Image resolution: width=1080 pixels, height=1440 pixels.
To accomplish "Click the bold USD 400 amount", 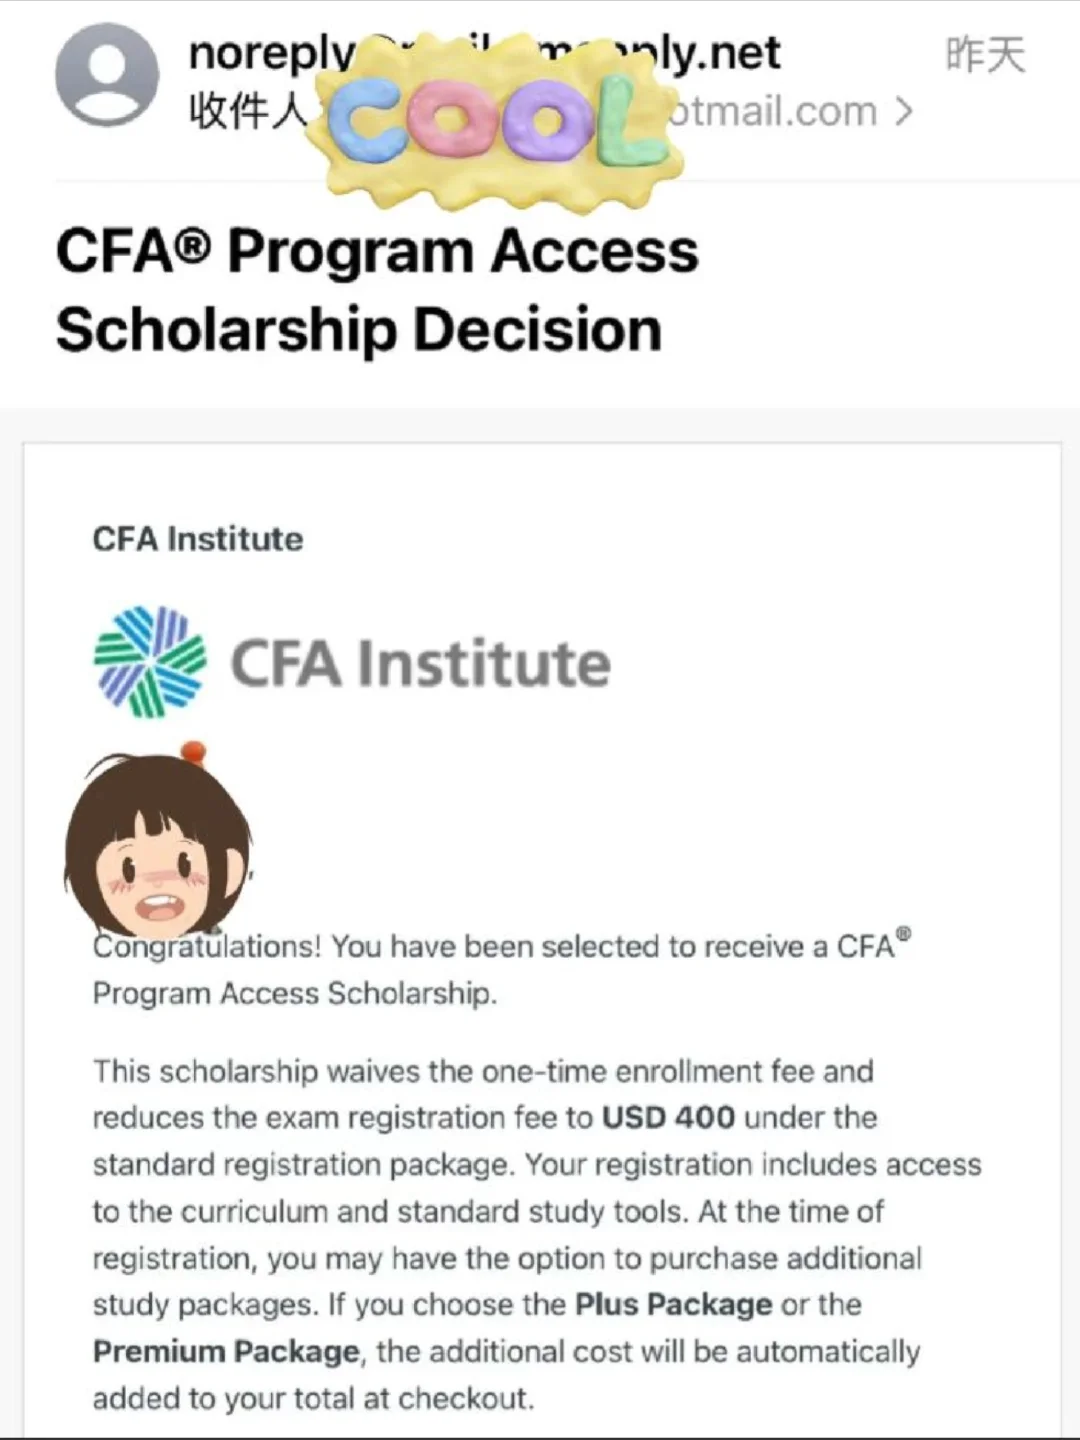I will pyautogui.click(x=668, y=1117).
